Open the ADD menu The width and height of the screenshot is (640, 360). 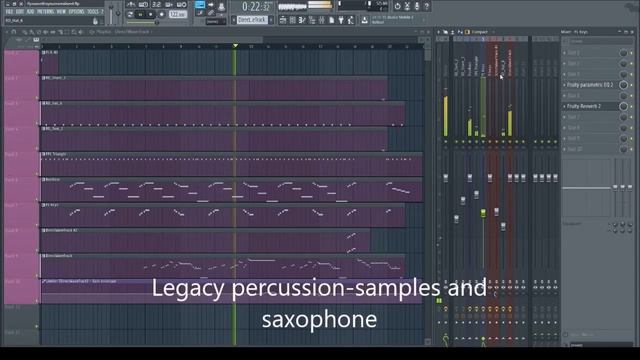coord(30,12)
